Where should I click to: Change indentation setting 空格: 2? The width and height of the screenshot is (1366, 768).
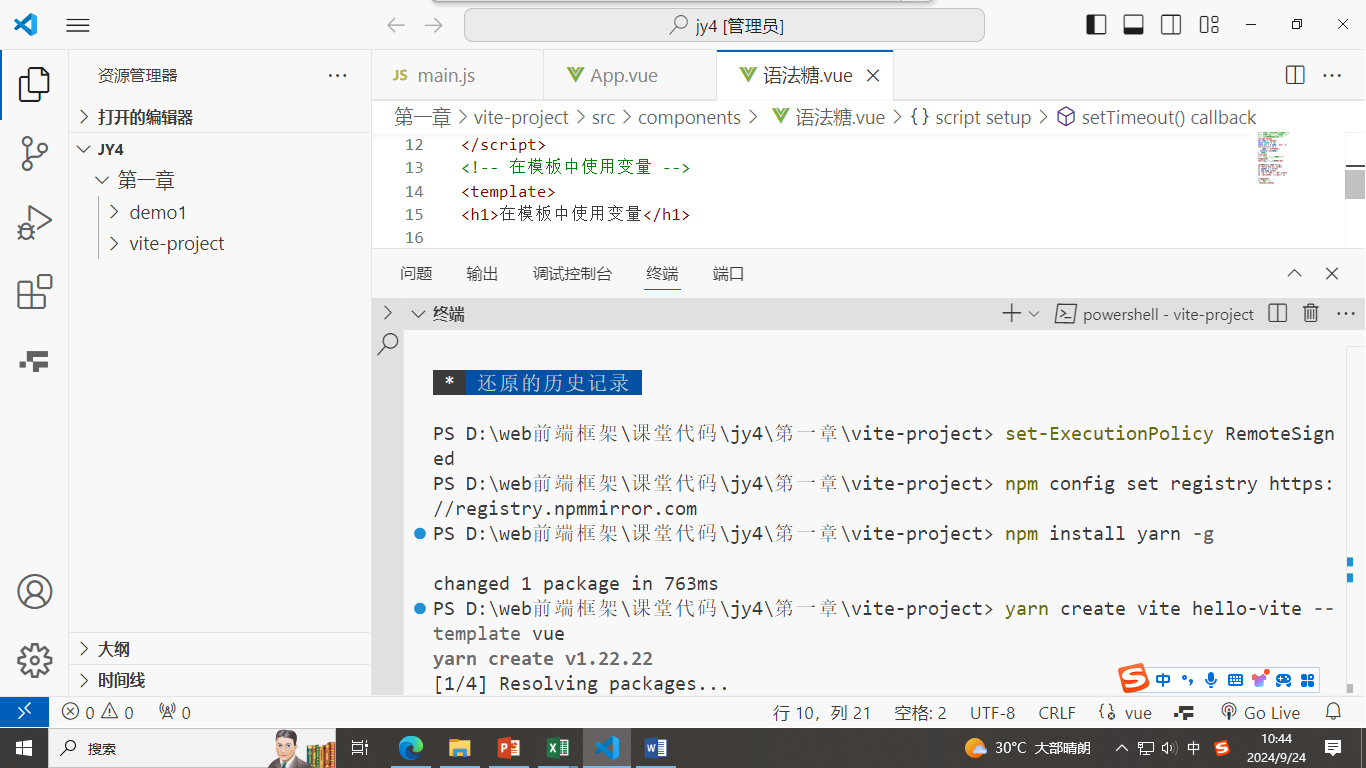920,712
